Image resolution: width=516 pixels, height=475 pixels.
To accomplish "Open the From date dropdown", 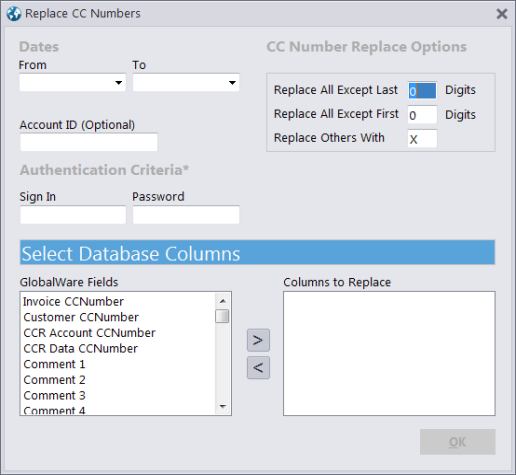I will pyautogui.click(x=119, y=82).
